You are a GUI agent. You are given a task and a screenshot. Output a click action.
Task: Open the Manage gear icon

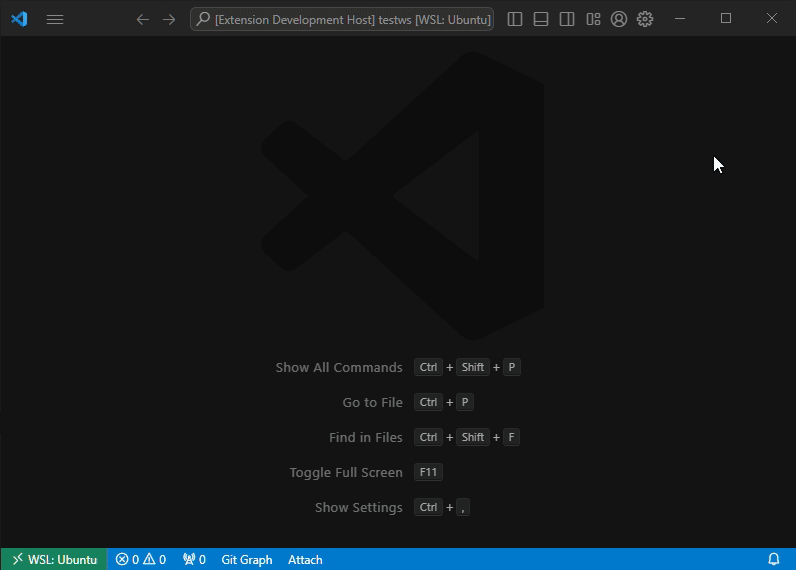click(x=645, y=19)
